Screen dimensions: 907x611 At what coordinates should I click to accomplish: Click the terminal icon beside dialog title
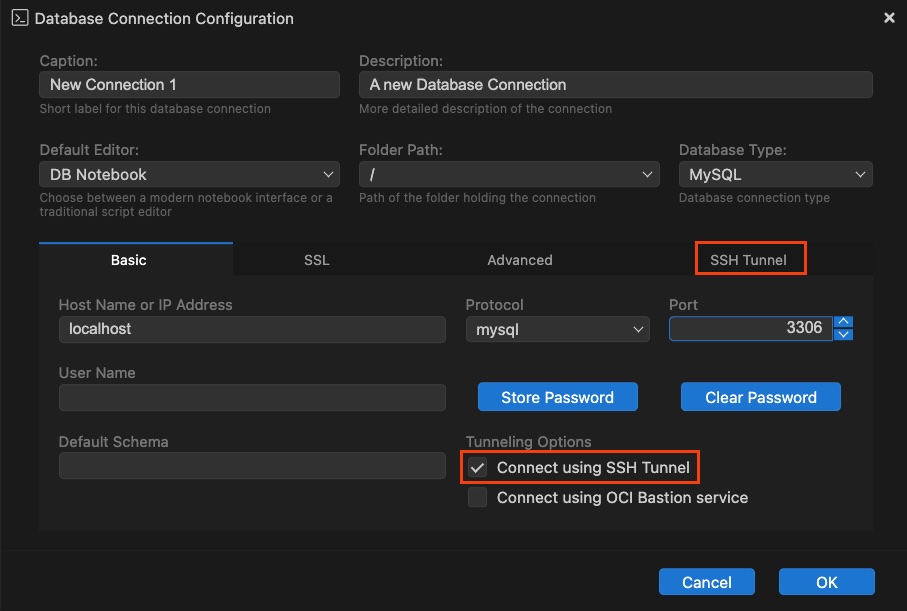coord(20,19)
